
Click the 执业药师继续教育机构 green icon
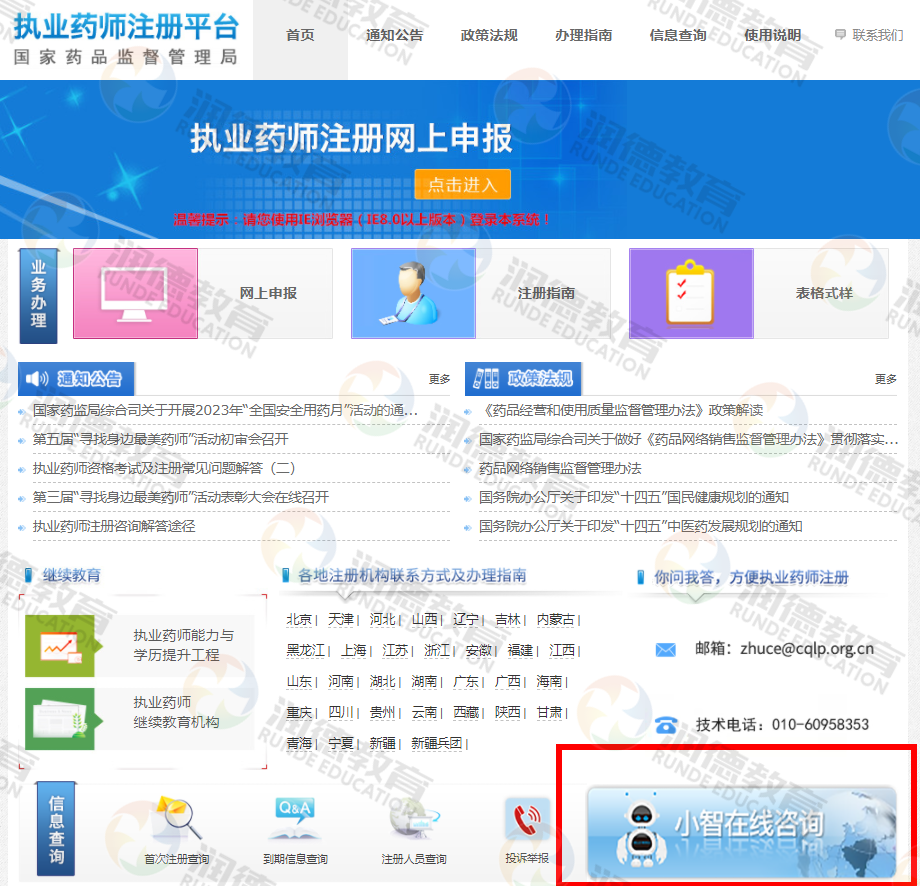tap(59, 718)
